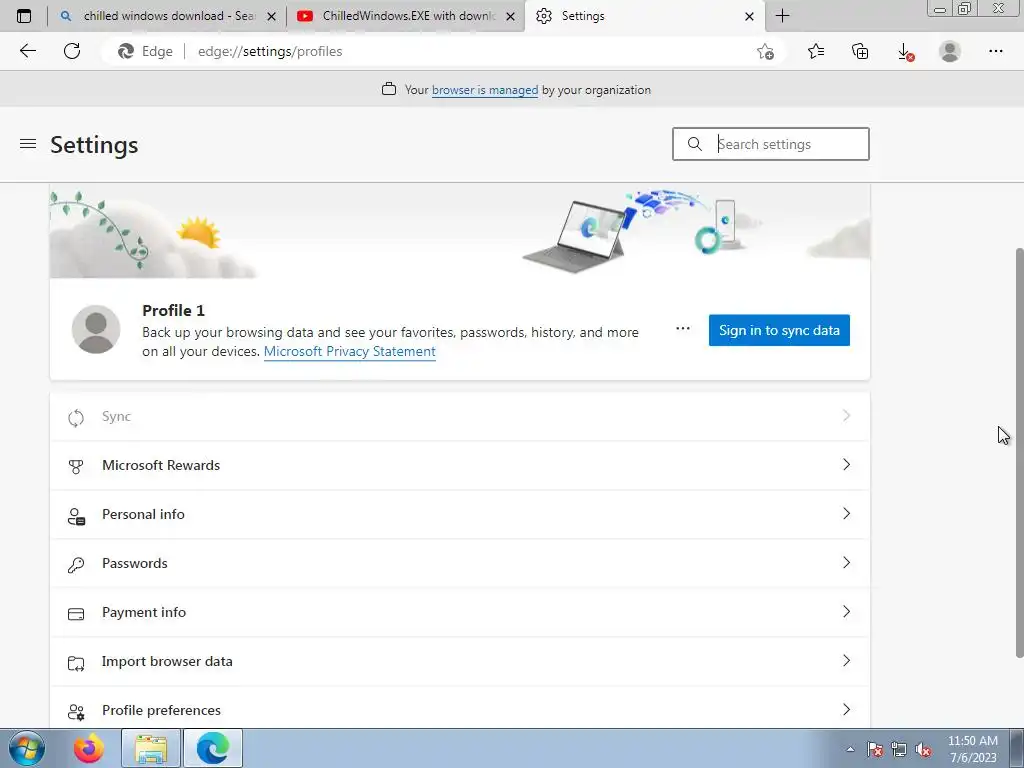Open Windows Explorer from the taskbar
Image resolution: width=1024 pixels, height=768 pixels.
(151, 748)
